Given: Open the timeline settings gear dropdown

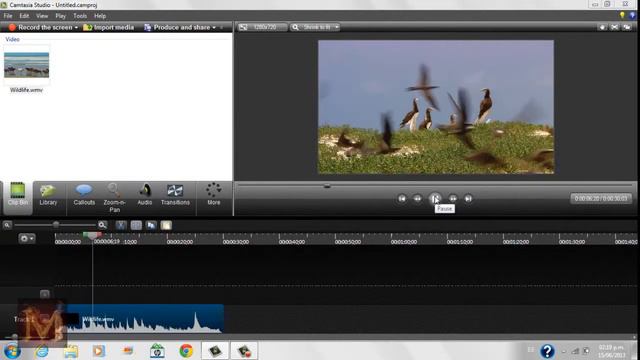Looking at the screenshot, I should pyautogui.click(x=27, y=238).
